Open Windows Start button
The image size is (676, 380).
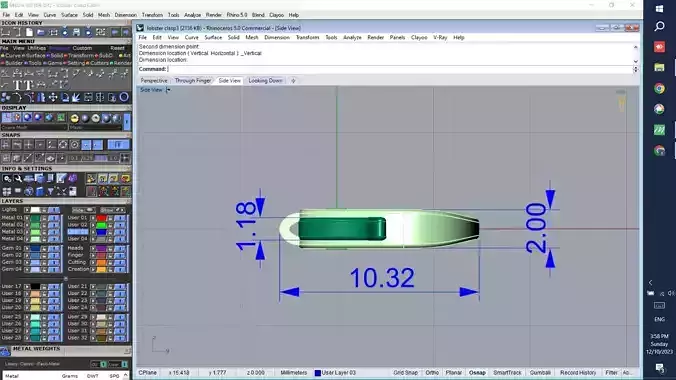point(659,9)
